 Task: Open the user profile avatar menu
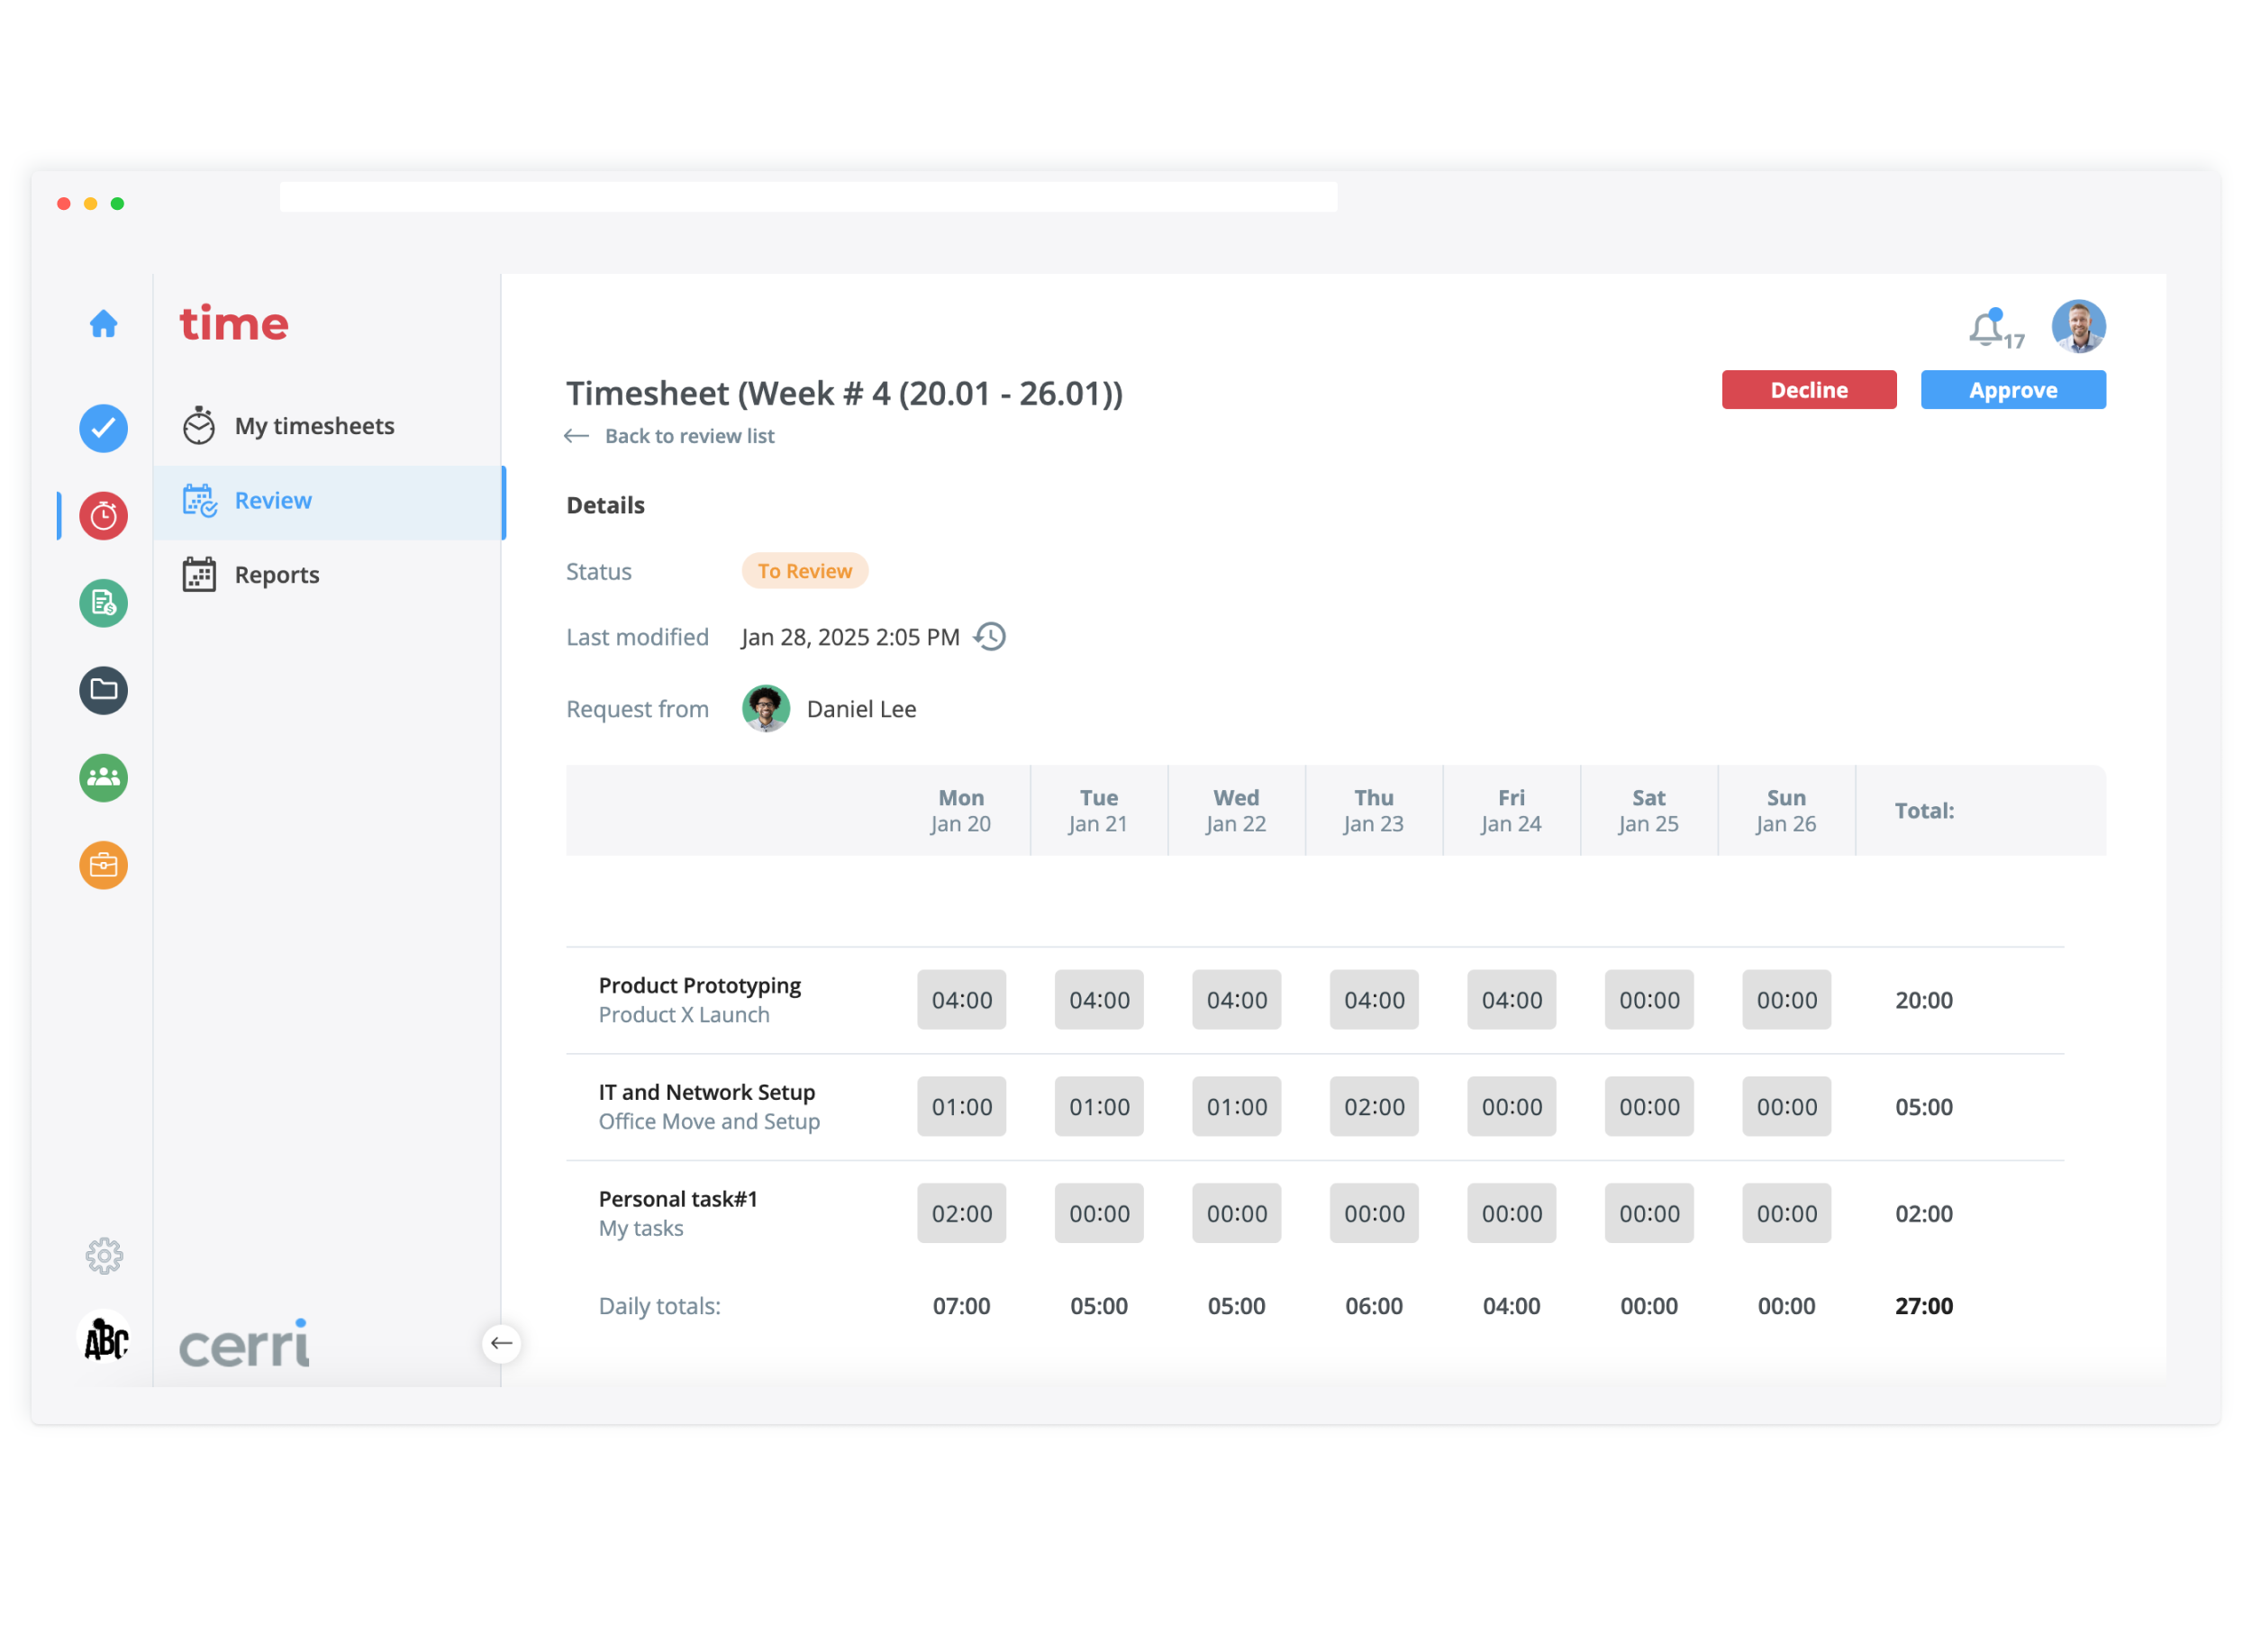click(x=2078, y=327)
